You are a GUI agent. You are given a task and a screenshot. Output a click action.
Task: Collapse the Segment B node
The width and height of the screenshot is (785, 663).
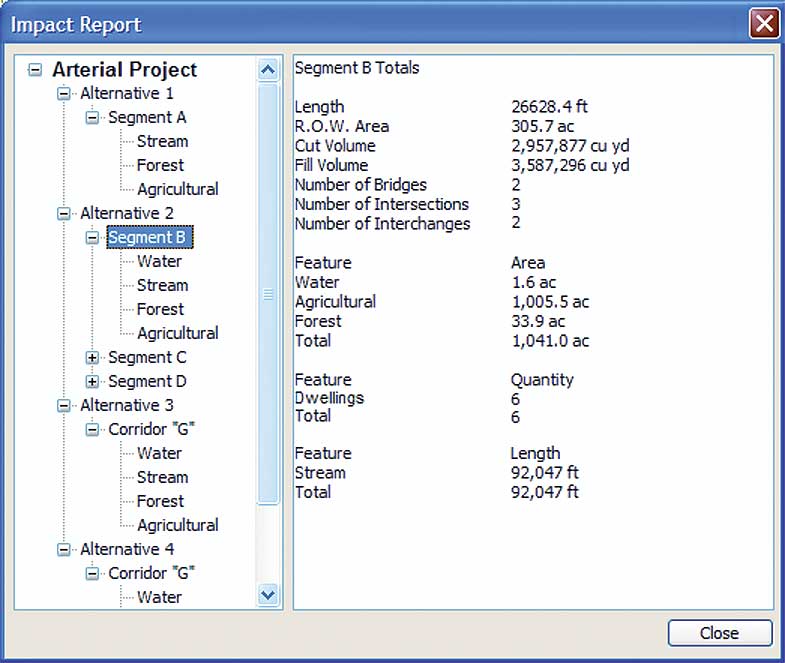pyautogui.click(x=92, y=238)
